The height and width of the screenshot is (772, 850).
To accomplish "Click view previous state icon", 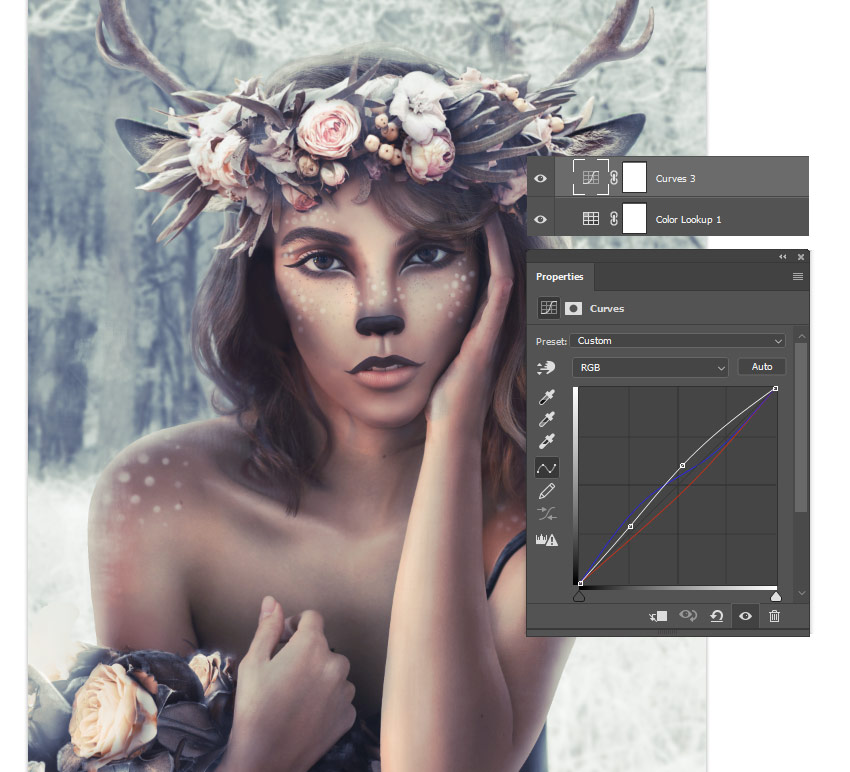I will [x=688, y=616].
